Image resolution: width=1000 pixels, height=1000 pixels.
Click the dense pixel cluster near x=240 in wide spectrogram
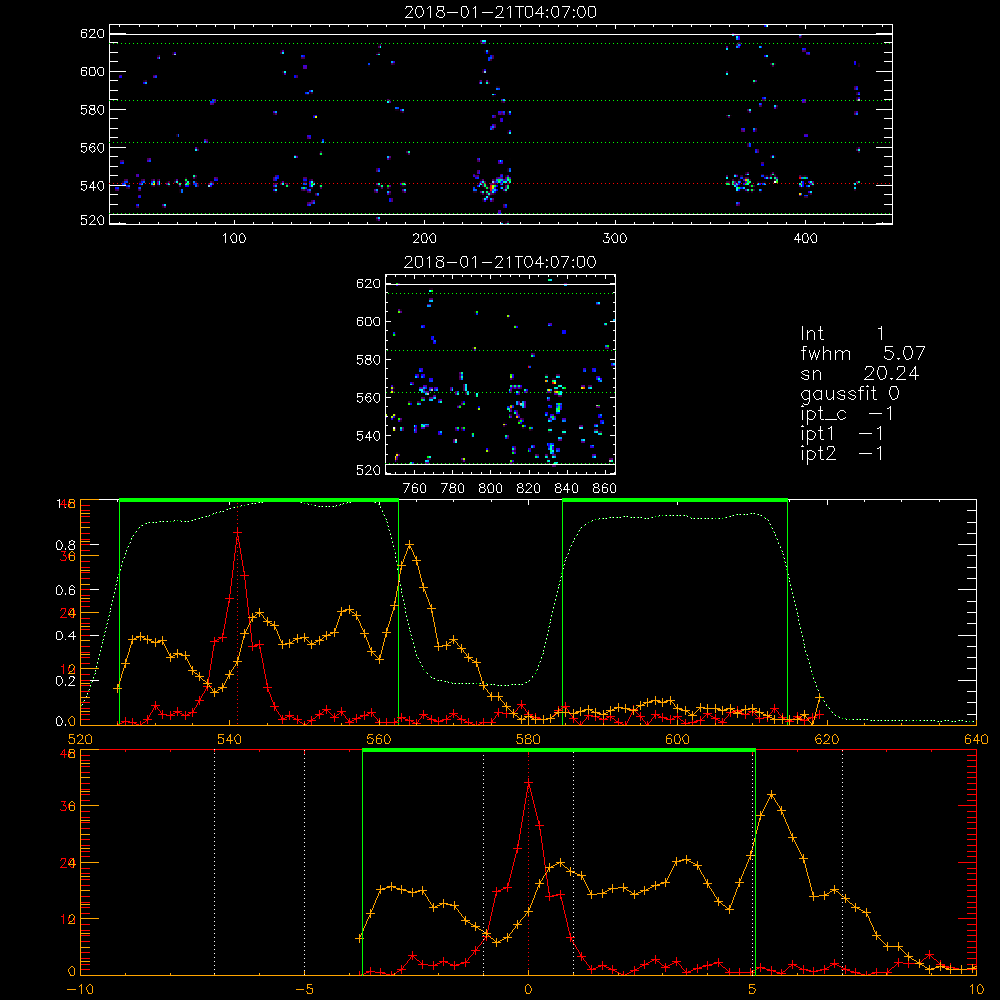point(492,184)
